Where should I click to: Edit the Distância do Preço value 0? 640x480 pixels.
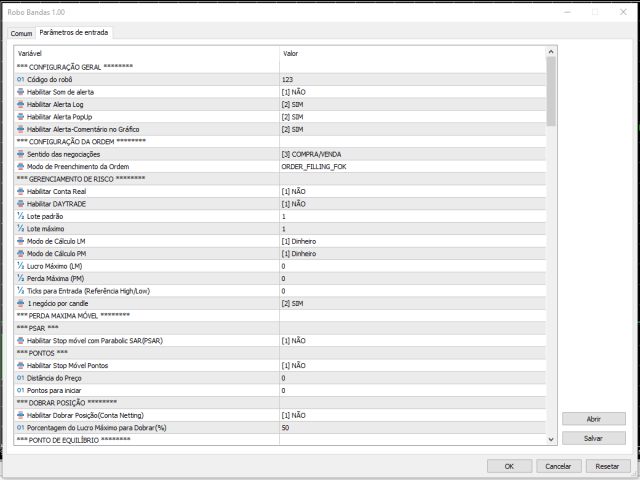coord(413,378)
